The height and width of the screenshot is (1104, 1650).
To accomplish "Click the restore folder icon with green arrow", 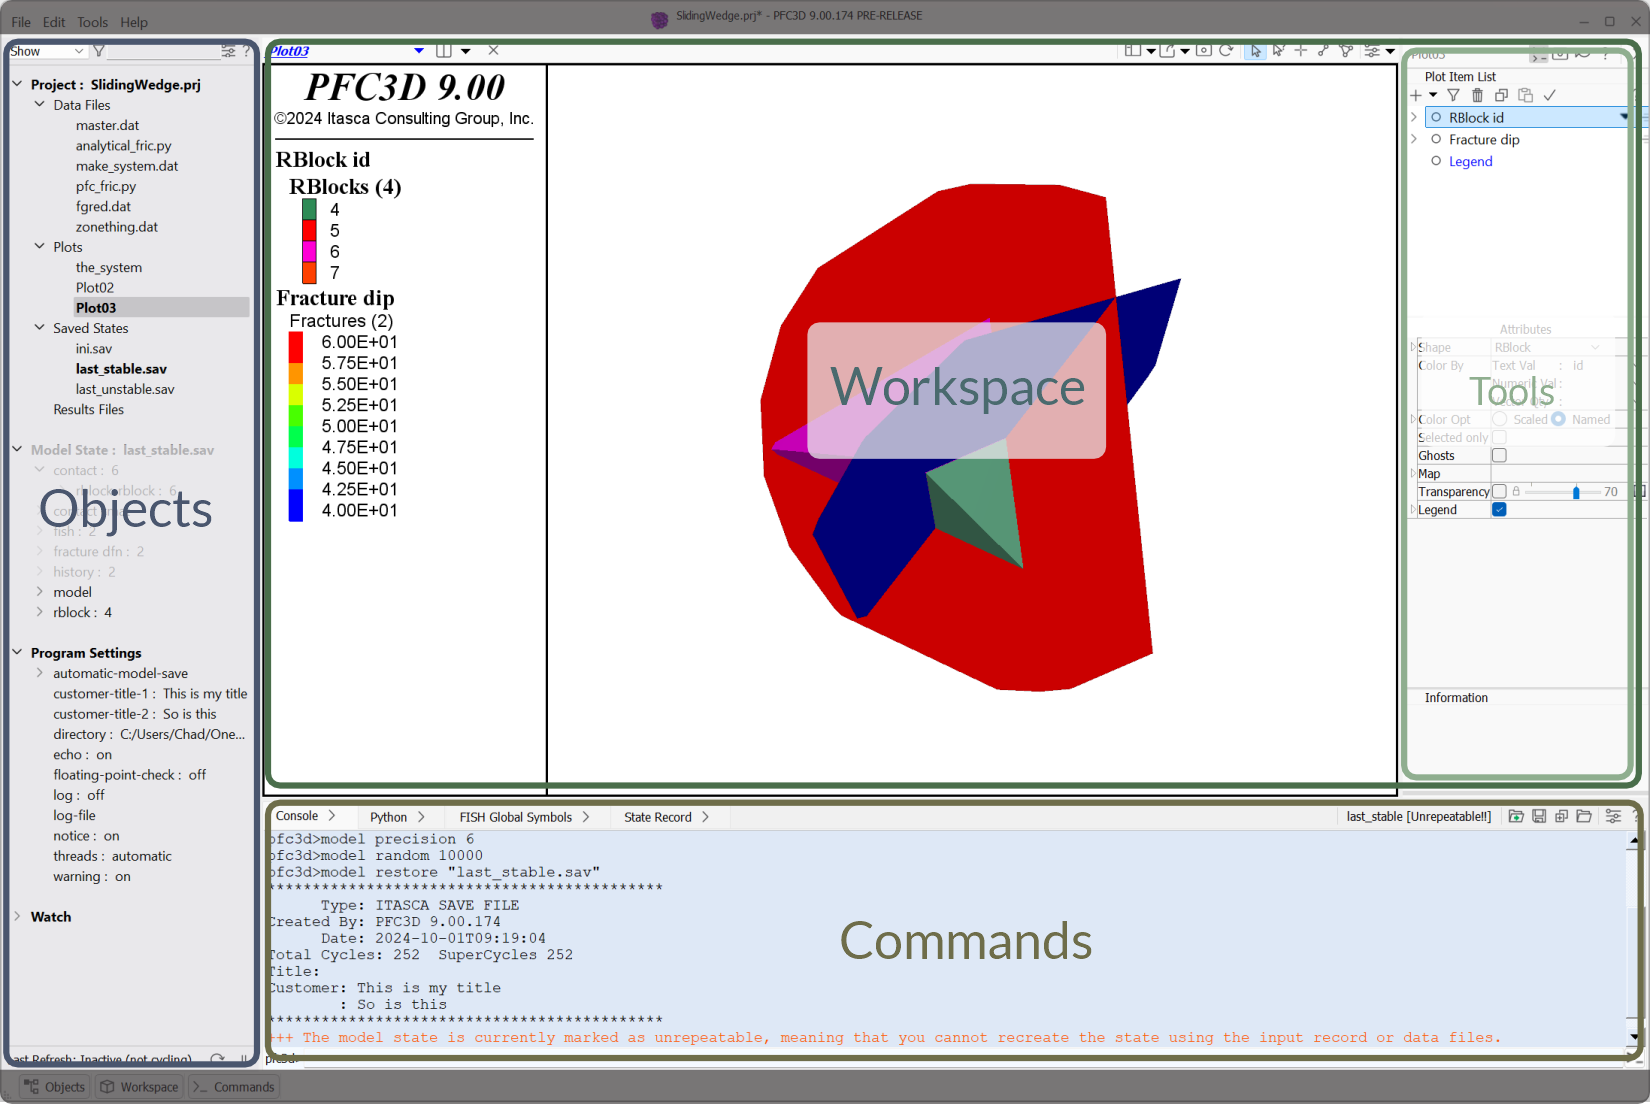I will click(x=1516, y=817).
